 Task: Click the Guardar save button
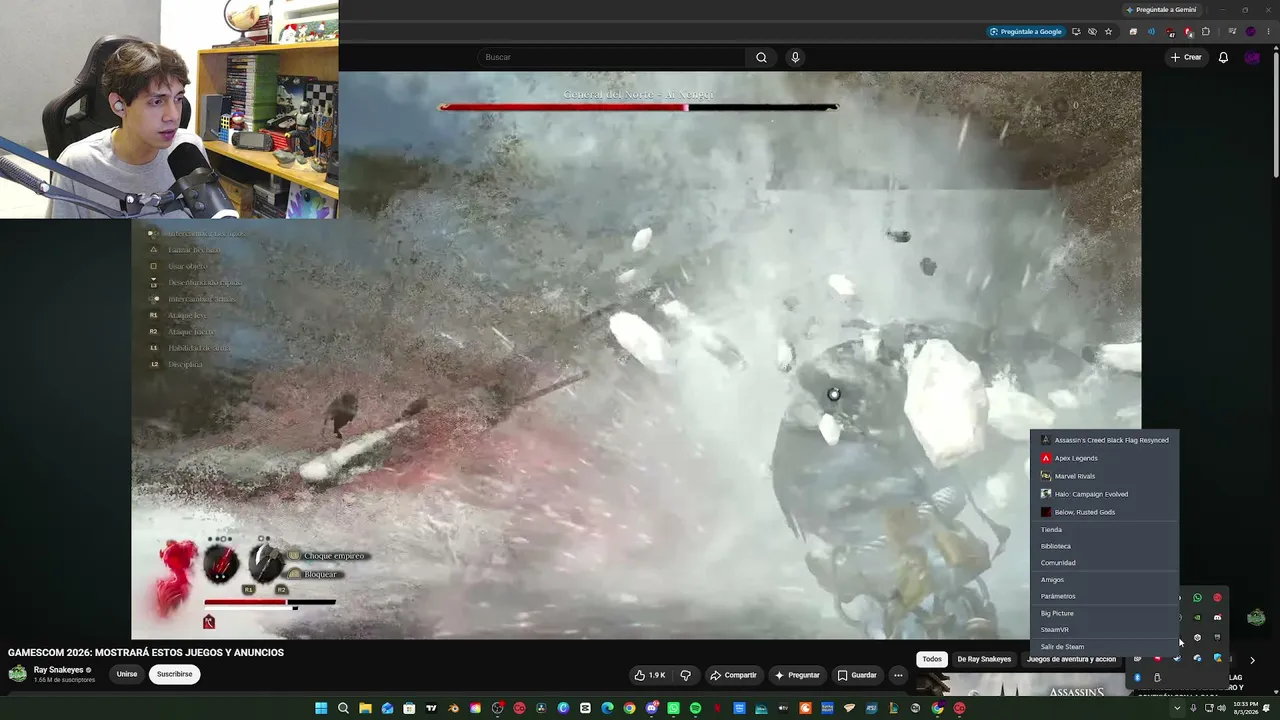857,675
